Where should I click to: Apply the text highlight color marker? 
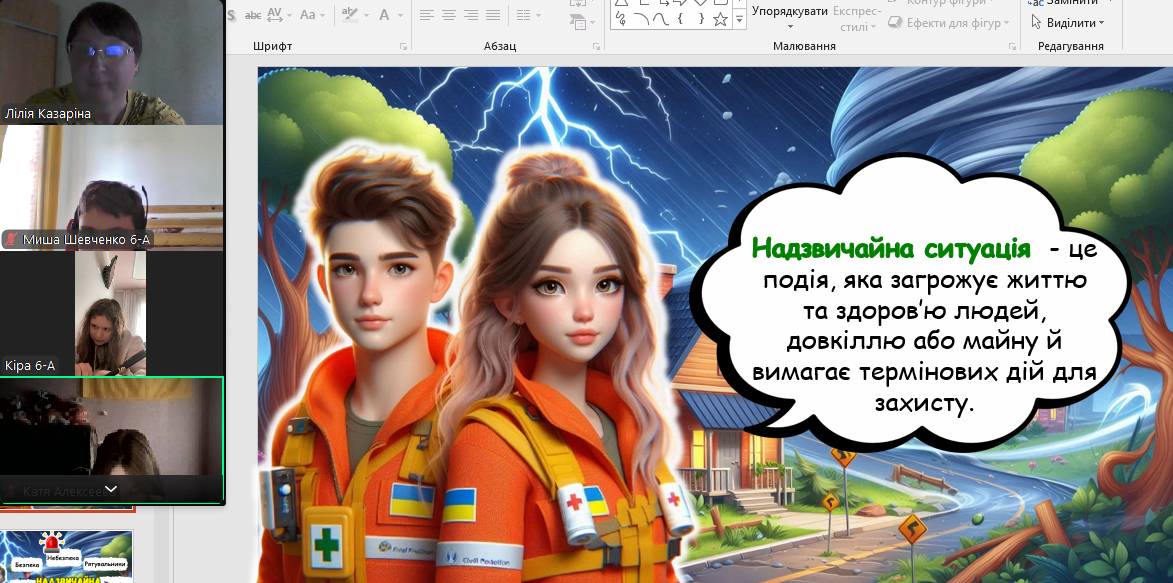(349, 14)
